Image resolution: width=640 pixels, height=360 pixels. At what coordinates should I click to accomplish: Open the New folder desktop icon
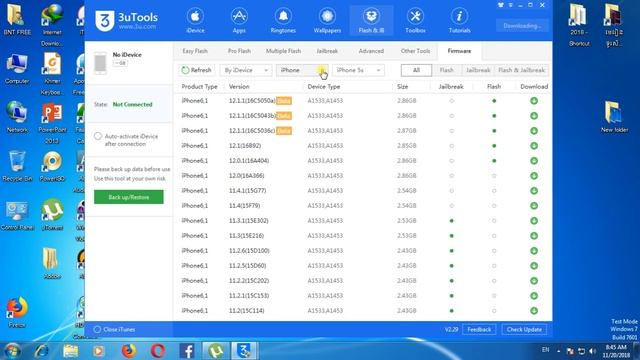coord(614,117)
